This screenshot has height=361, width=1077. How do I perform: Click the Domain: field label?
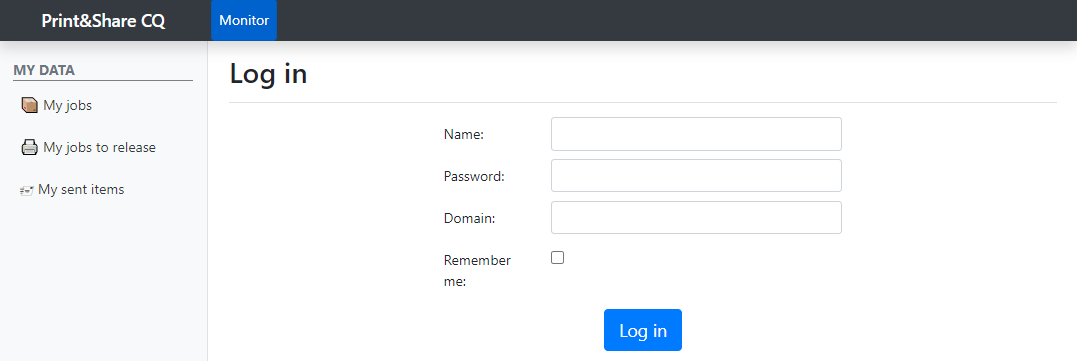coord(470,218)
